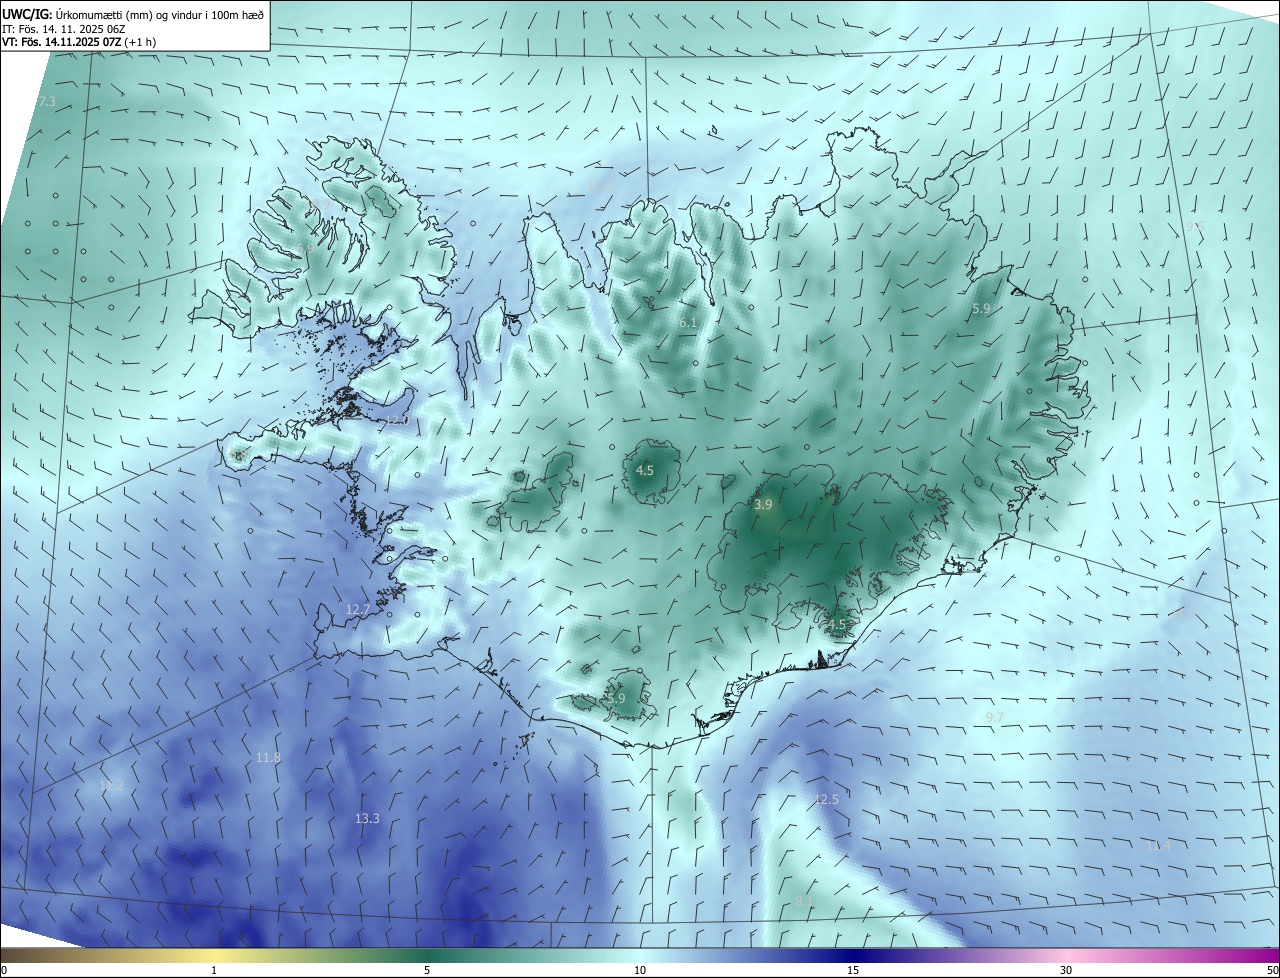Click the 11.4 value label
Image resolution: width=1280 pixels, height=978 pixels.
coord(1158,846)
